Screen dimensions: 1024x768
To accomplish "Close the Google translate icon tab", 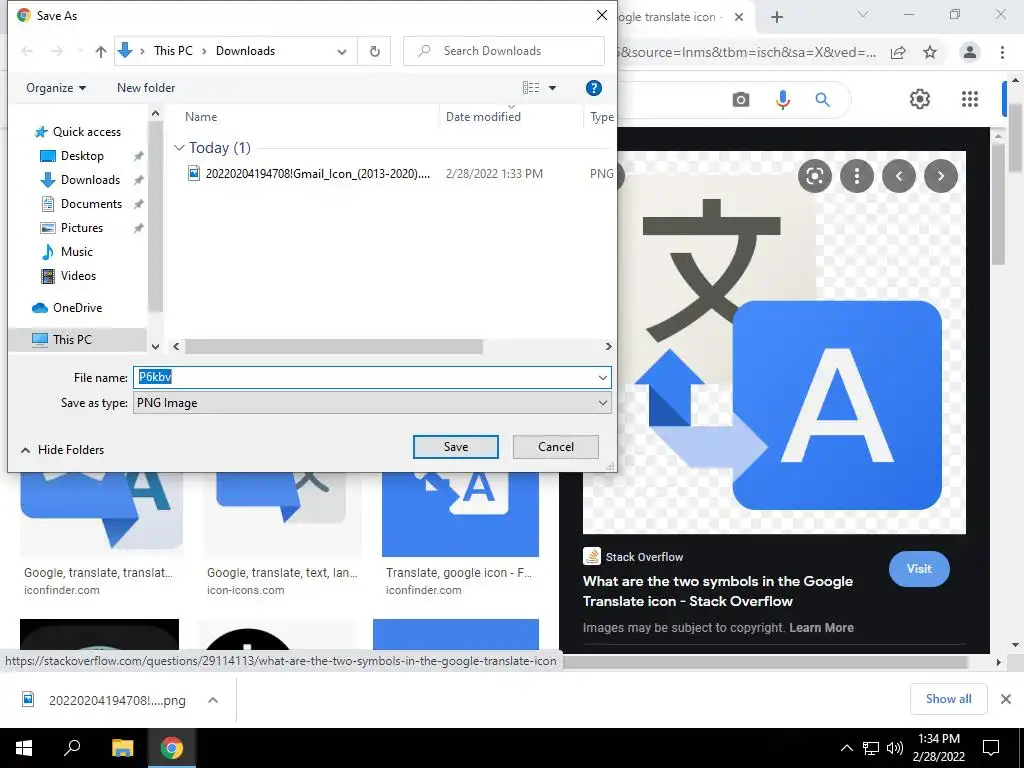I will (x=739, y=17).
